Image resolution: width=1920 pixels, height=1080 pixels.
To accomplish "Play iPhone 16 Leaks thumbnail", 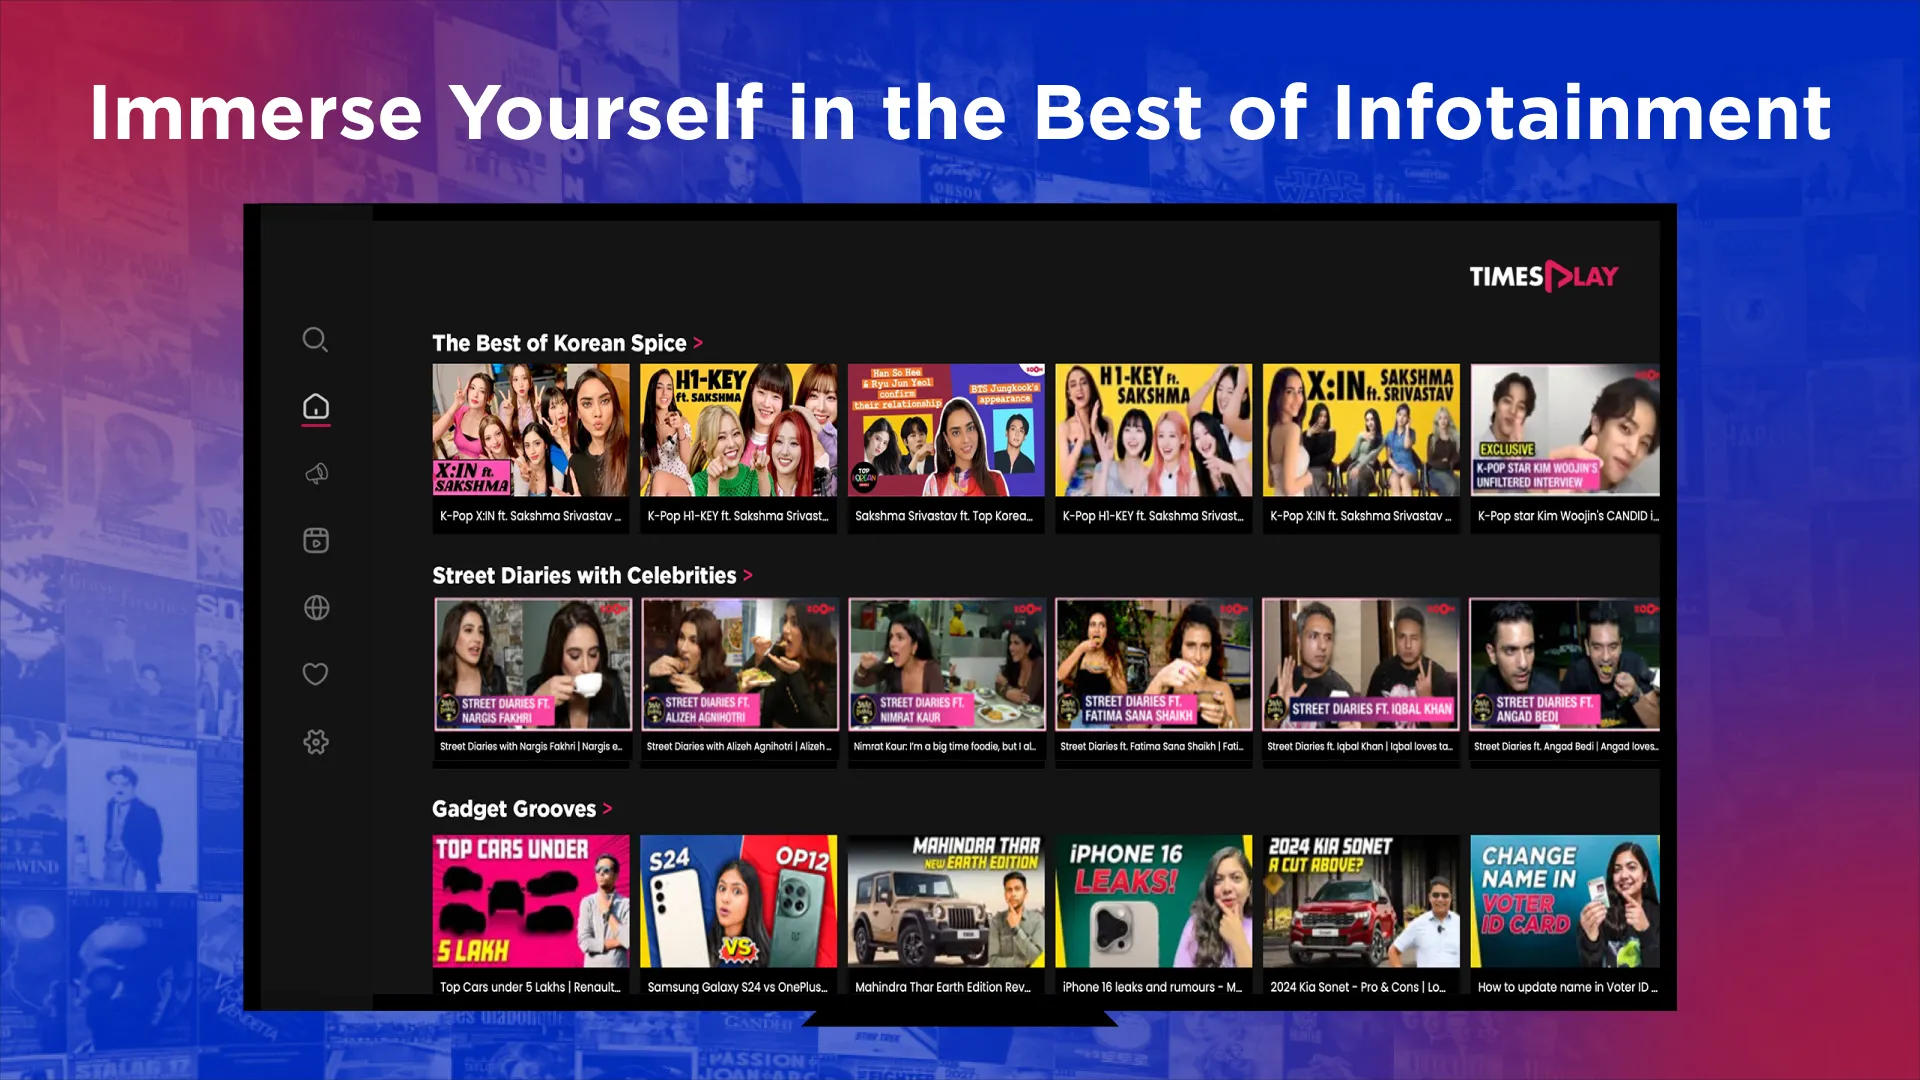I will pos(1153,901).
